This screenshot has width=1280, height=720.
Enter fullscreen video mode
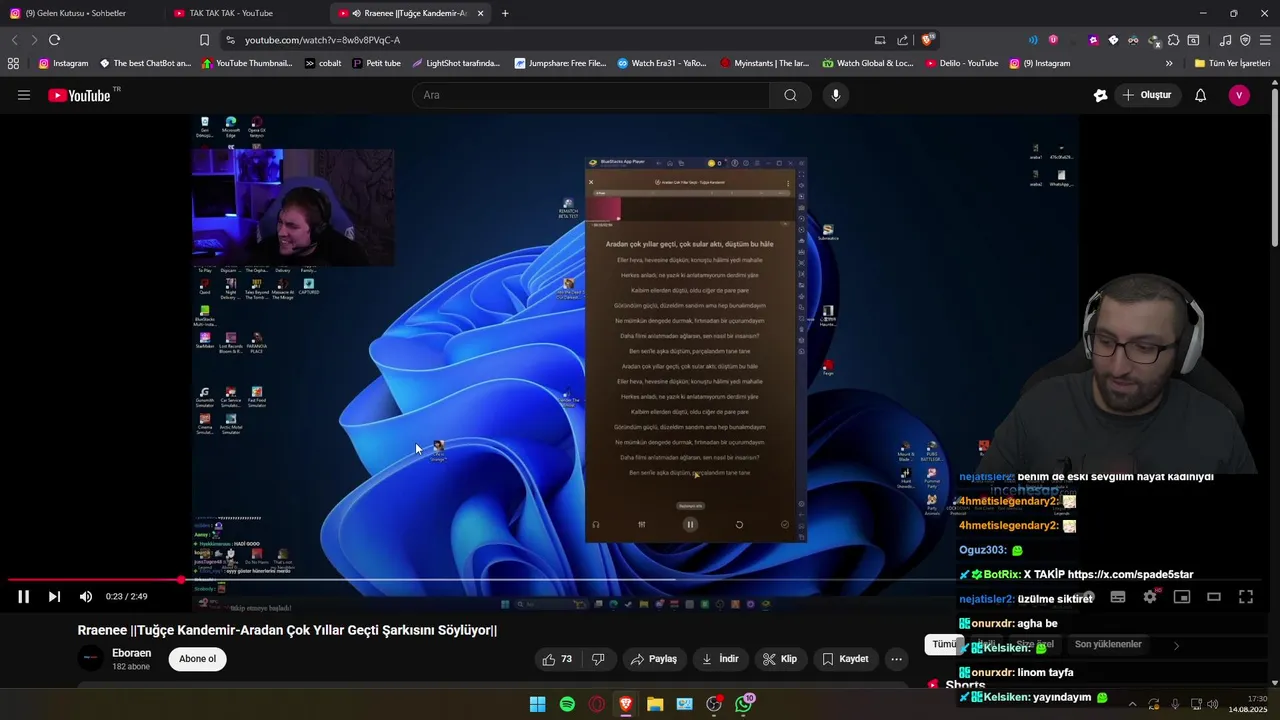point(1246,597)
